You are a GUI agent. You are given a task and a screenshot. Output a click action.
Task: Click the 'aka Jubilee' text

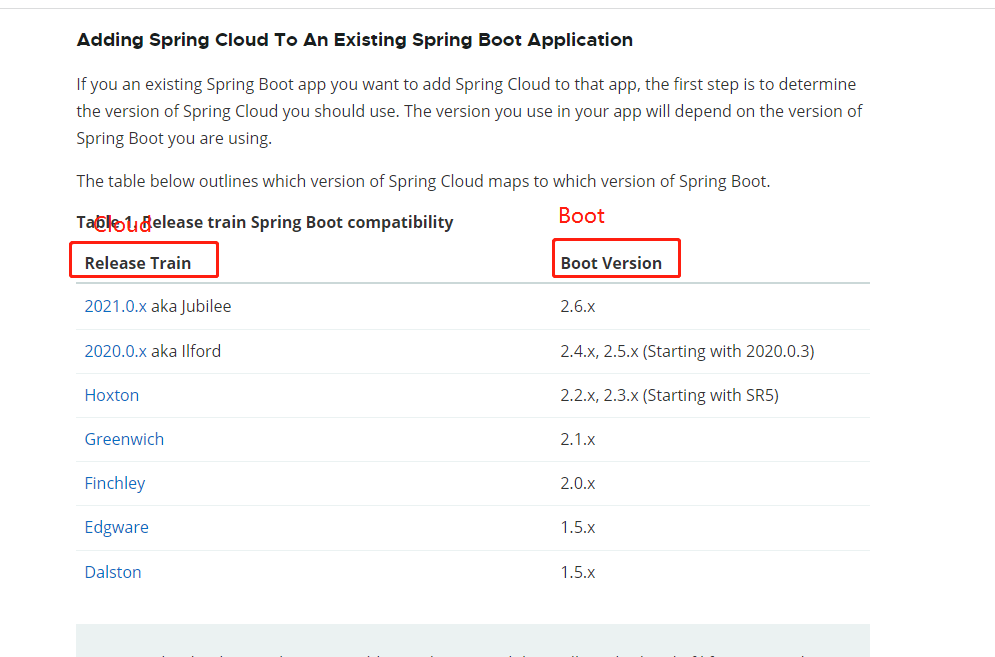click(x=191, y=306)
